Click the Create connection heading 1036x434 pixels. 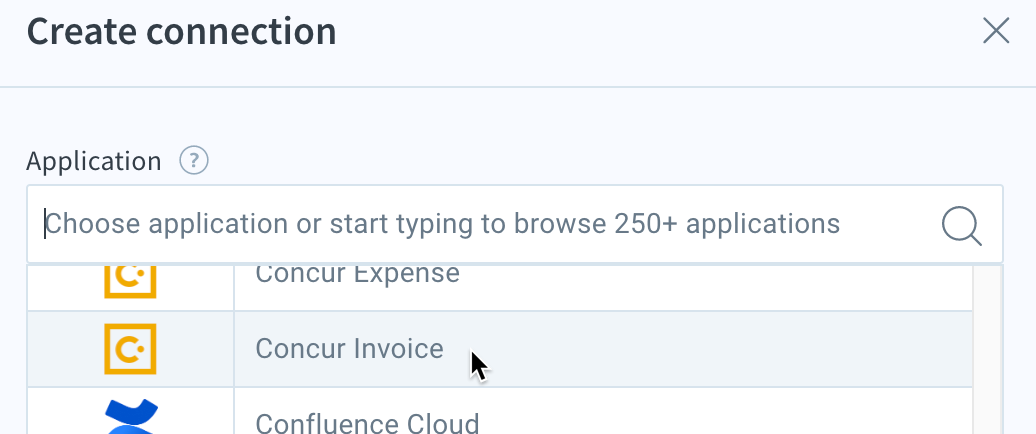point(182,31)
